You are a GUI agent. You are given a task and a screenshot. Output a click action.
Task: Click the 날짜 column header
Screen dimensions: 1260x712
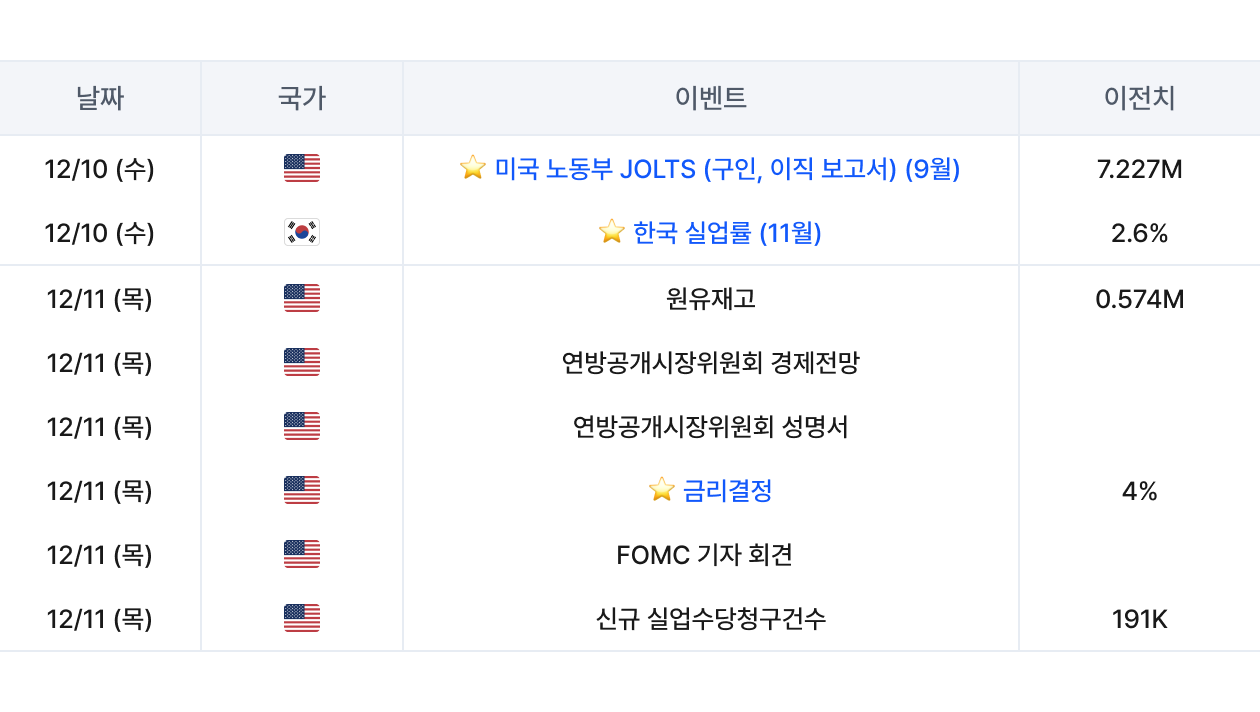(x=100, y=98)
